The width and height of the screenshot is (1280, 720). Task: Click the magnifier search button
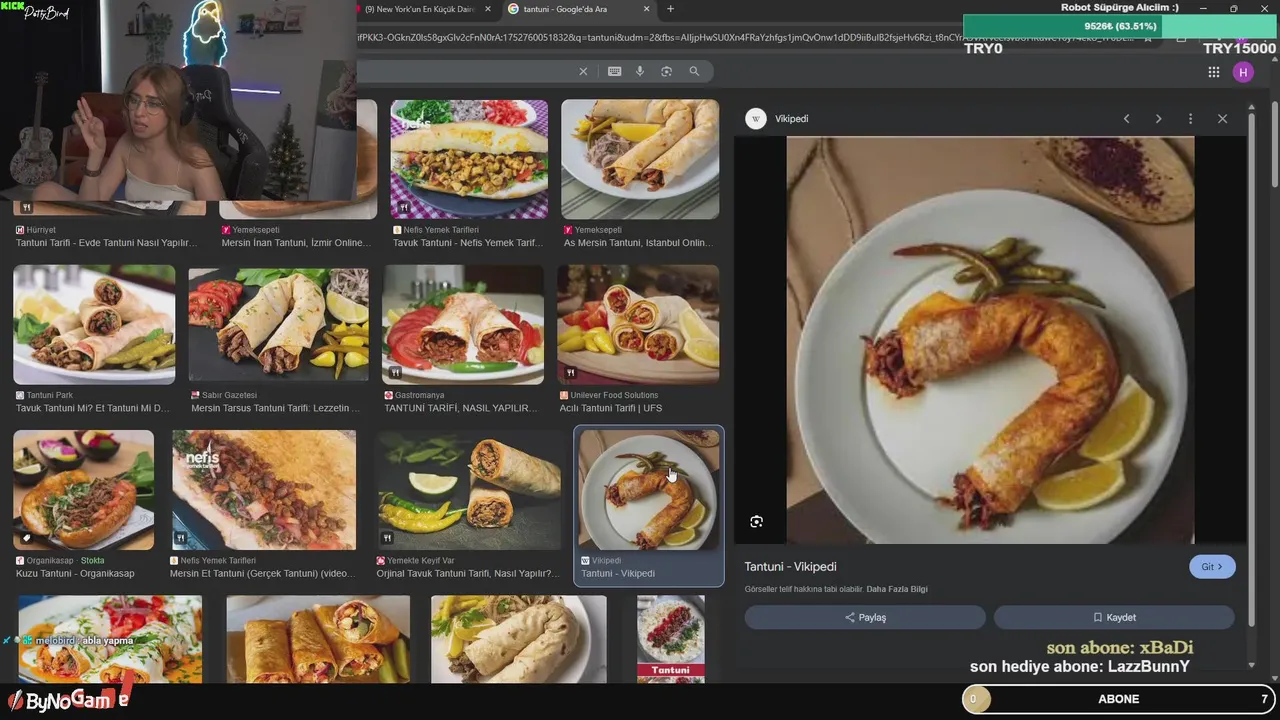(x=694, y=71)
